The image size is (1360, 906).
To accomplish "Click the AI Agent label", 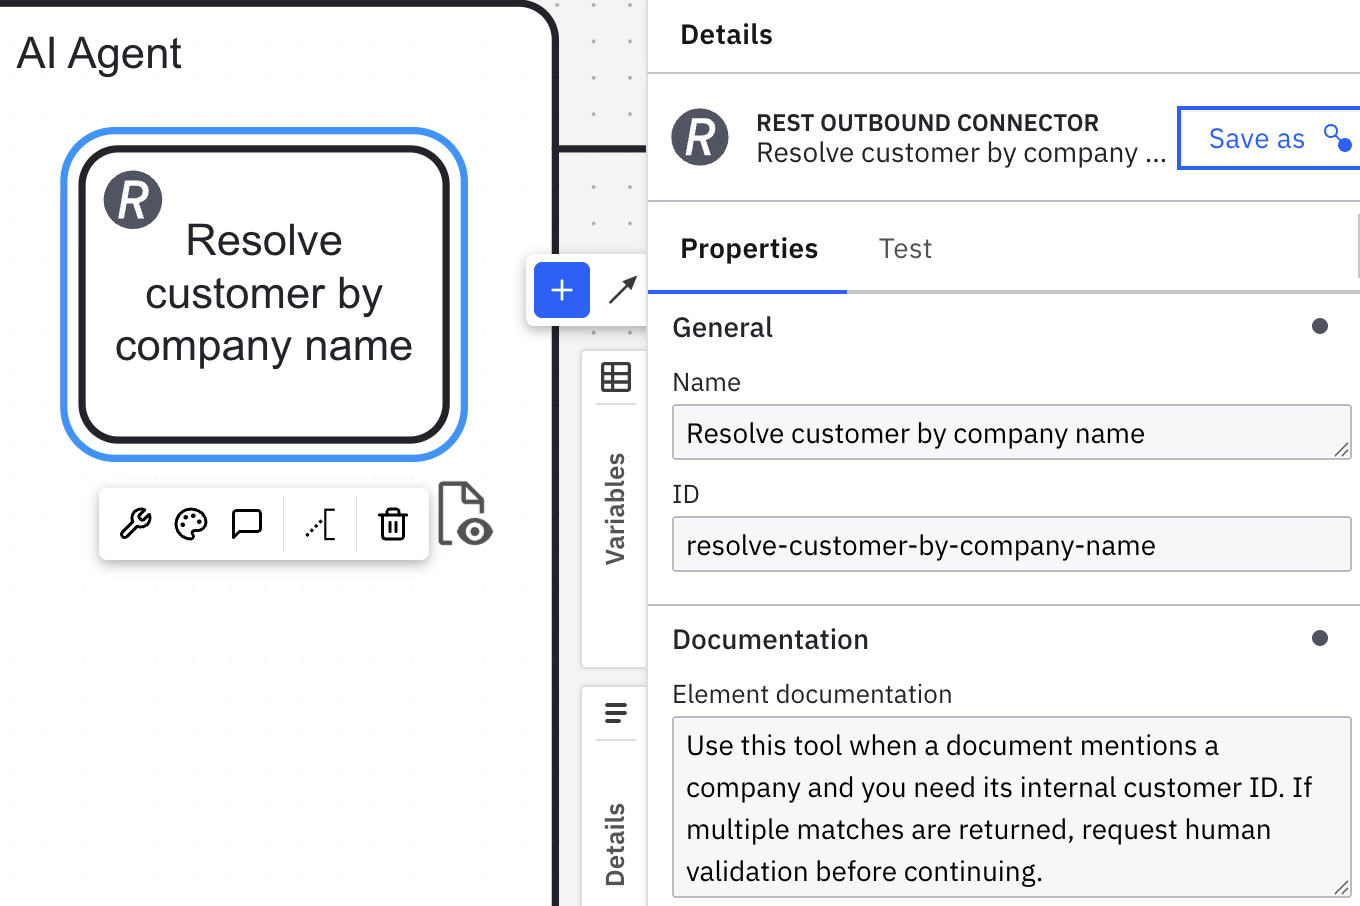I will (99, 53).
